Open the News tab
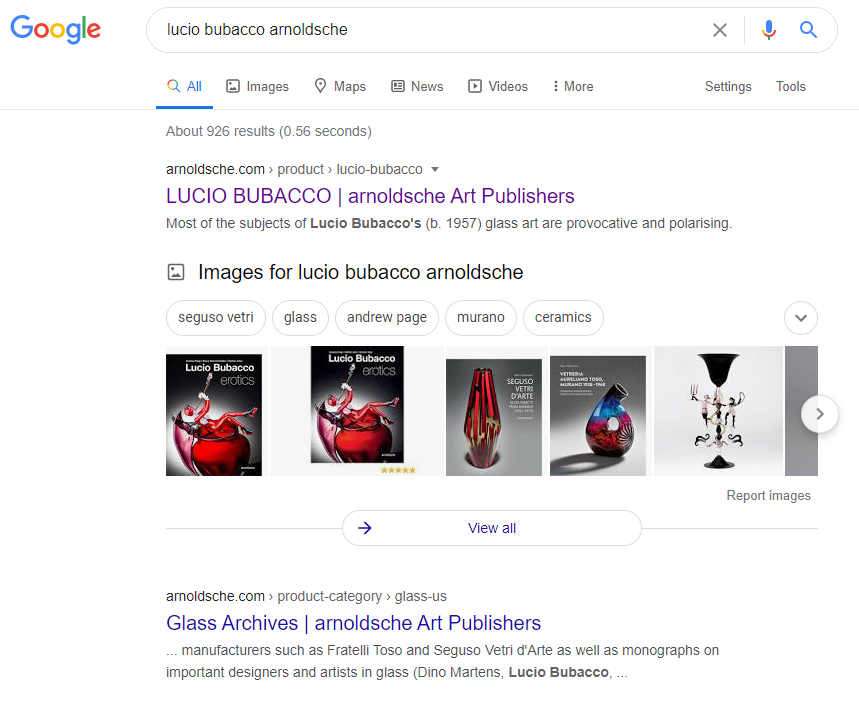This screenshot has width=859, height=702. [x=417, y=87]
